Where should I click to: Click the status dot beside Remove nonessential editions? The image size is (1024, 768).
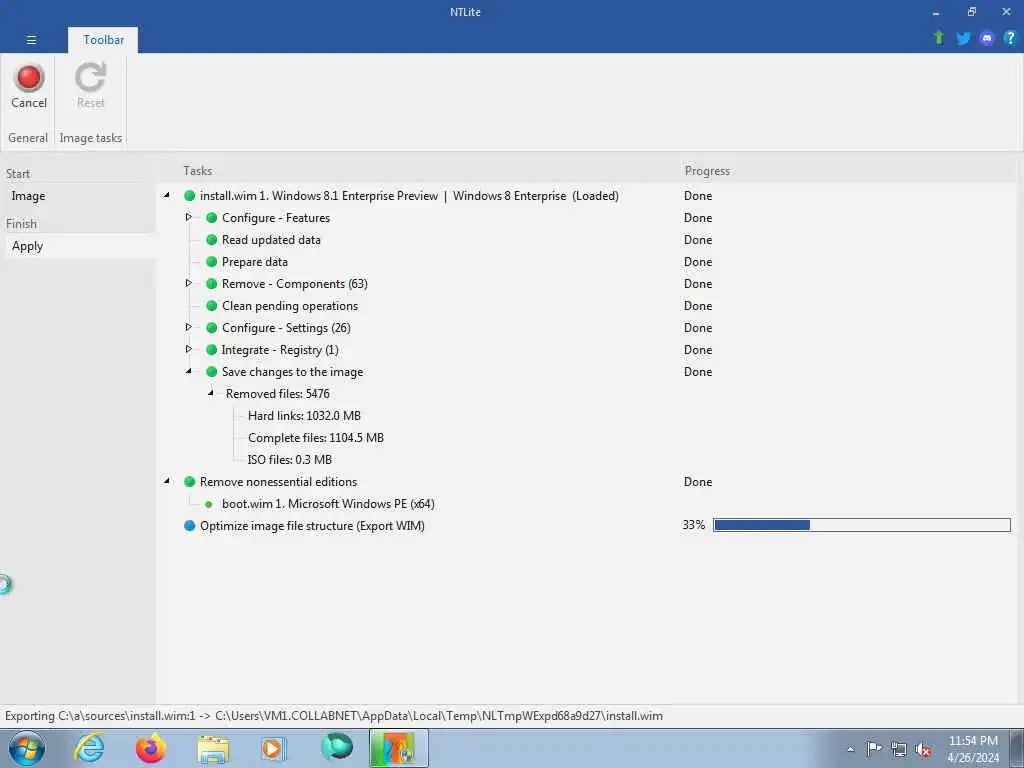click(x=189, y=481)
